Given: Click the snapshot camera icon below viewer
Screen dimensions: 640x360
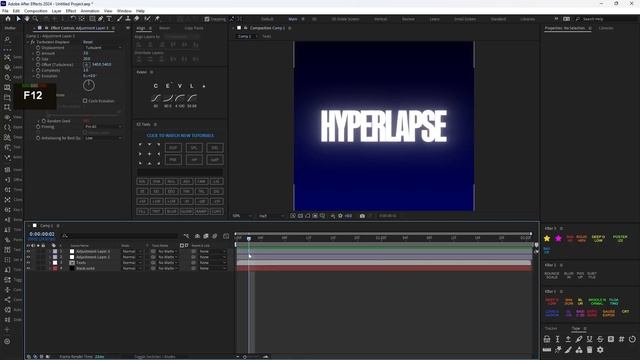Looking at the screenshot, I should [362, 216].
